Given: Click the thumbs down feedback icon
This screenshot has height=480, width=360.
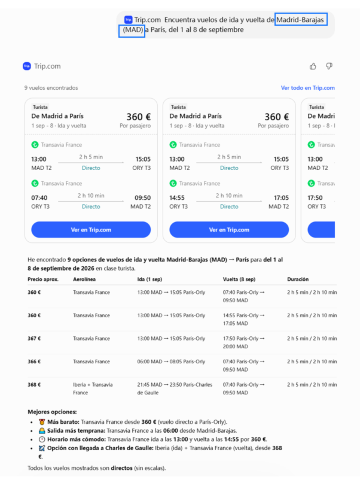Looking at the screenshot, I should [329, 67].
